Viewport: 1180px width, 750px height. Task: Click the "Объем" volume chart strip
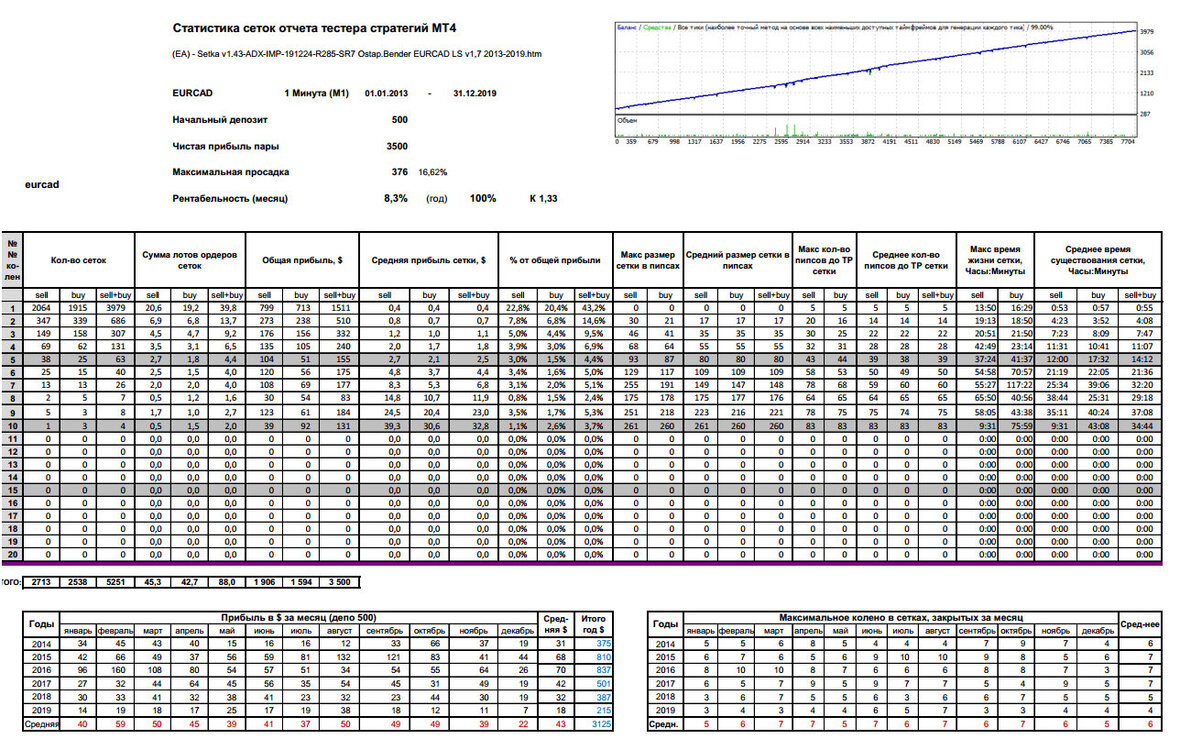876,126
